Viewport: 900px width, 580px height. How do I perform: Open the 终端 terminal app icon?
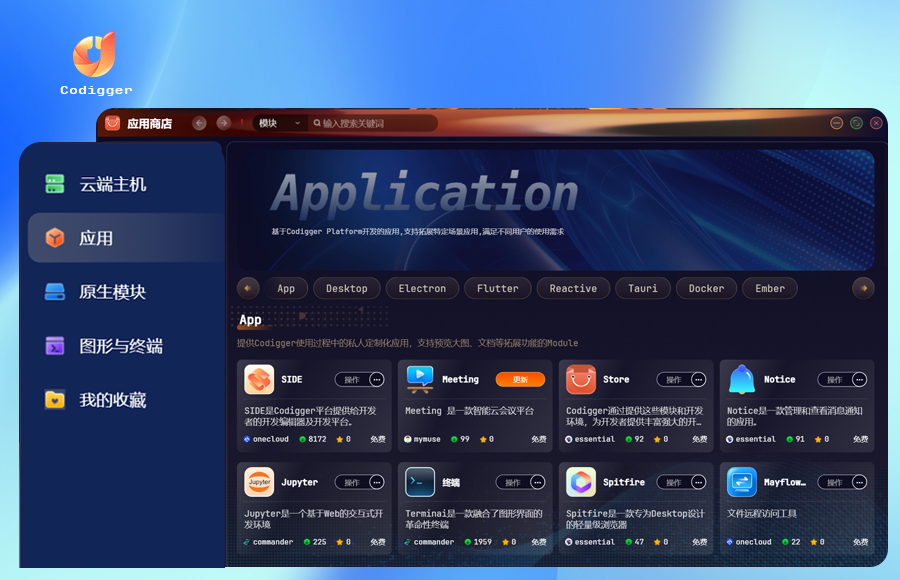coord(420,482)
